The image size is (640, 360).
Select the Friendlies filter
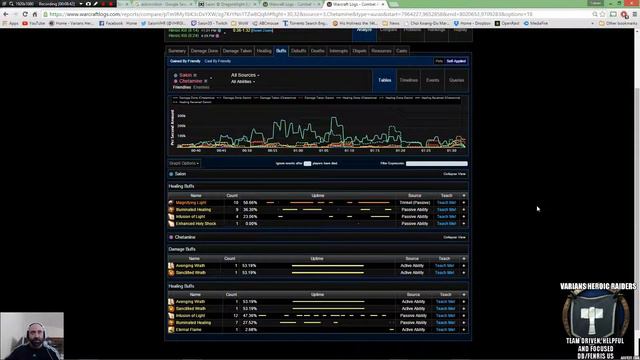[x=182, y=87]
